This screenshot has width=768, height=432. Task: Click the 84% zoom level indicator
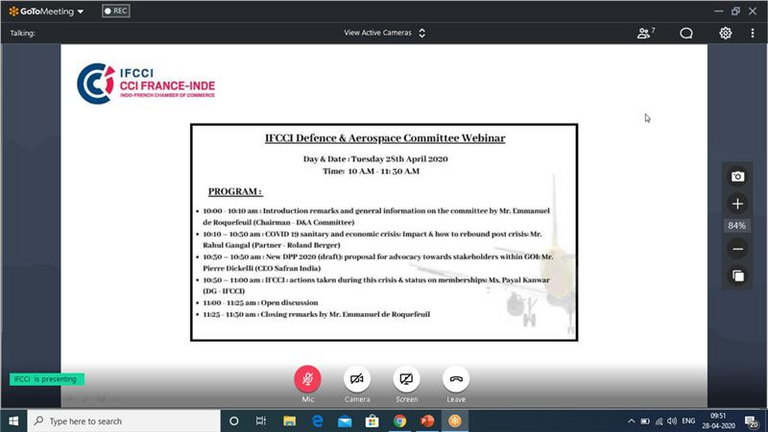click(x=737, y=226)
